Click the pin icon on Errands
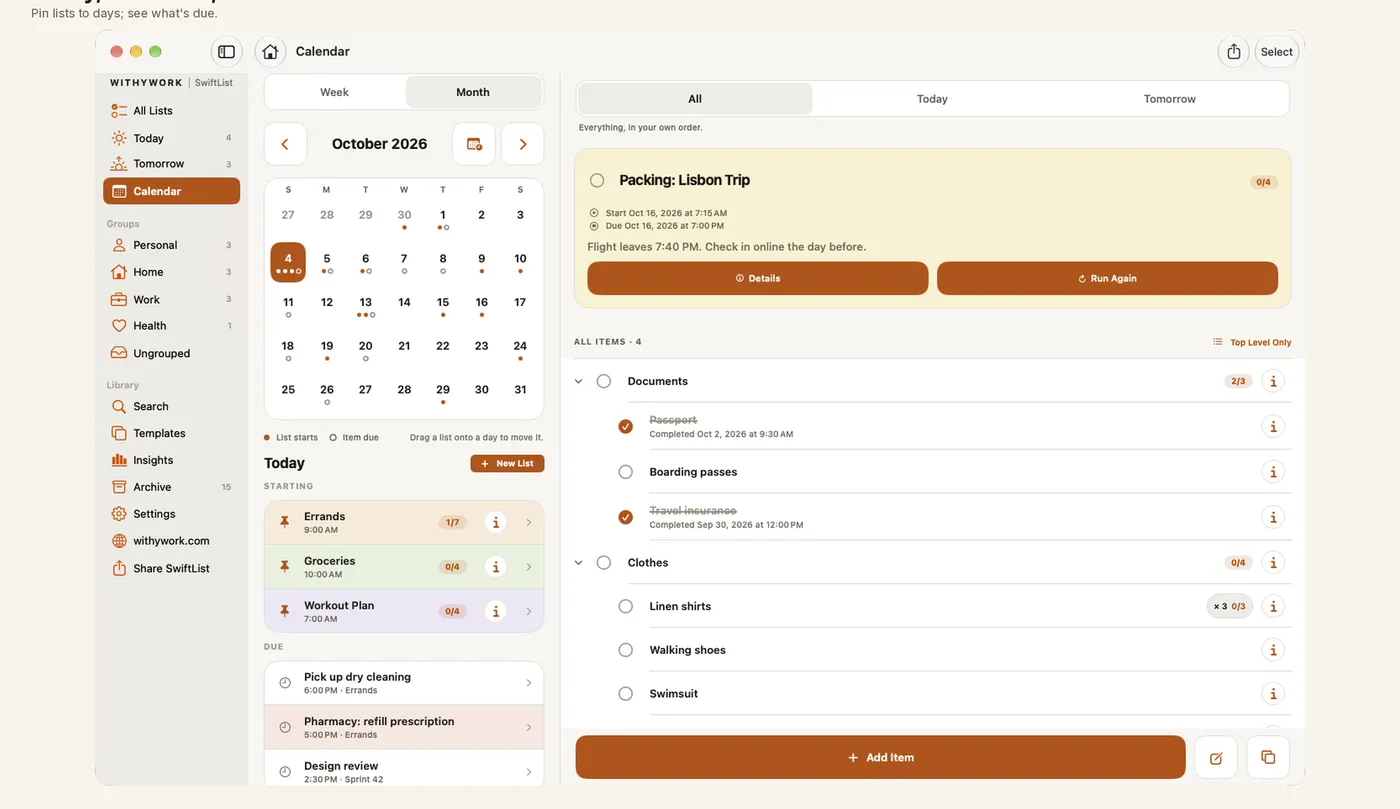This screenshot has width=1400, height=809. click(284, 522)
